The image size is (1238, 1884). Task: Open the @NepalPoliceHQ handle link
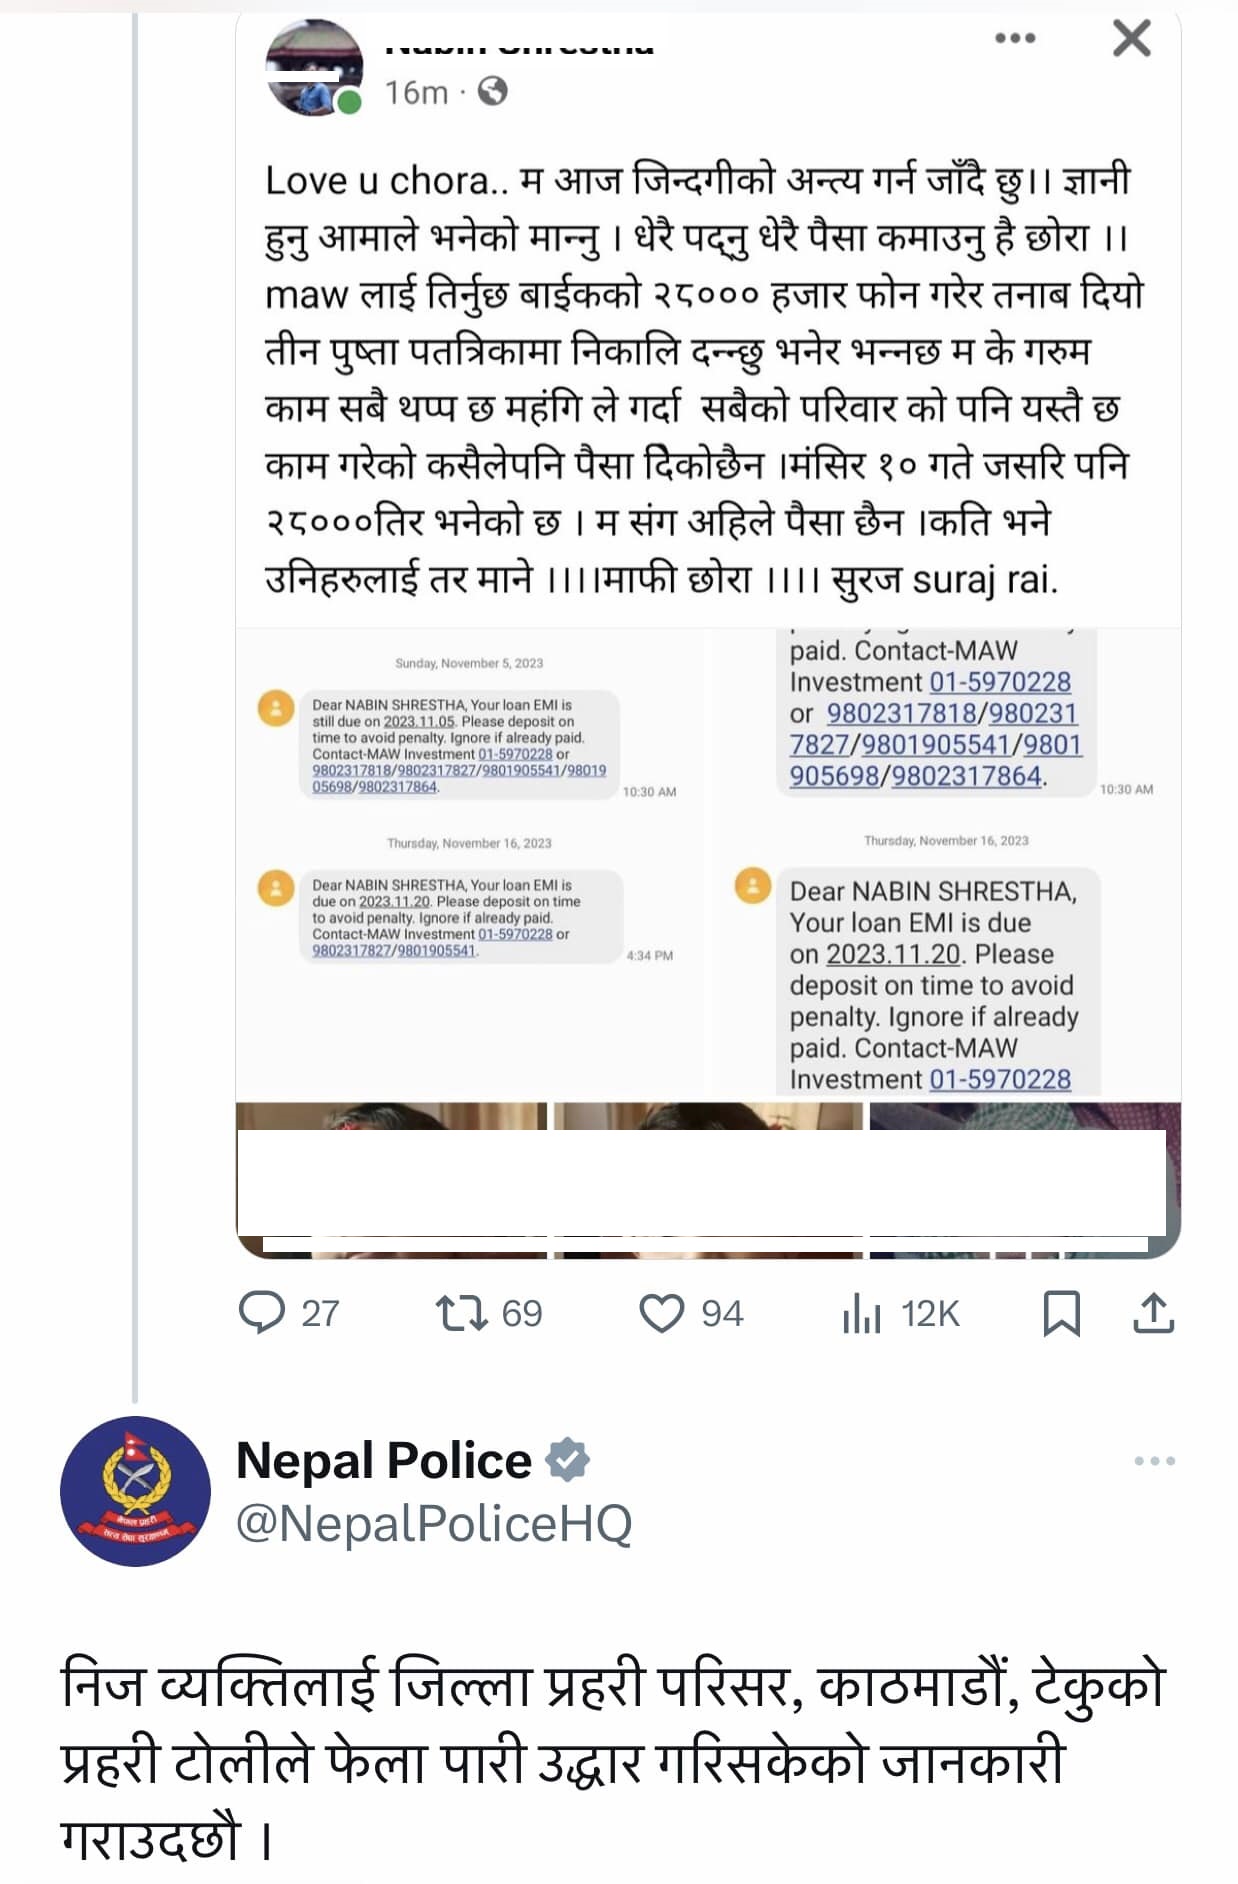[x=434, y=1524]
